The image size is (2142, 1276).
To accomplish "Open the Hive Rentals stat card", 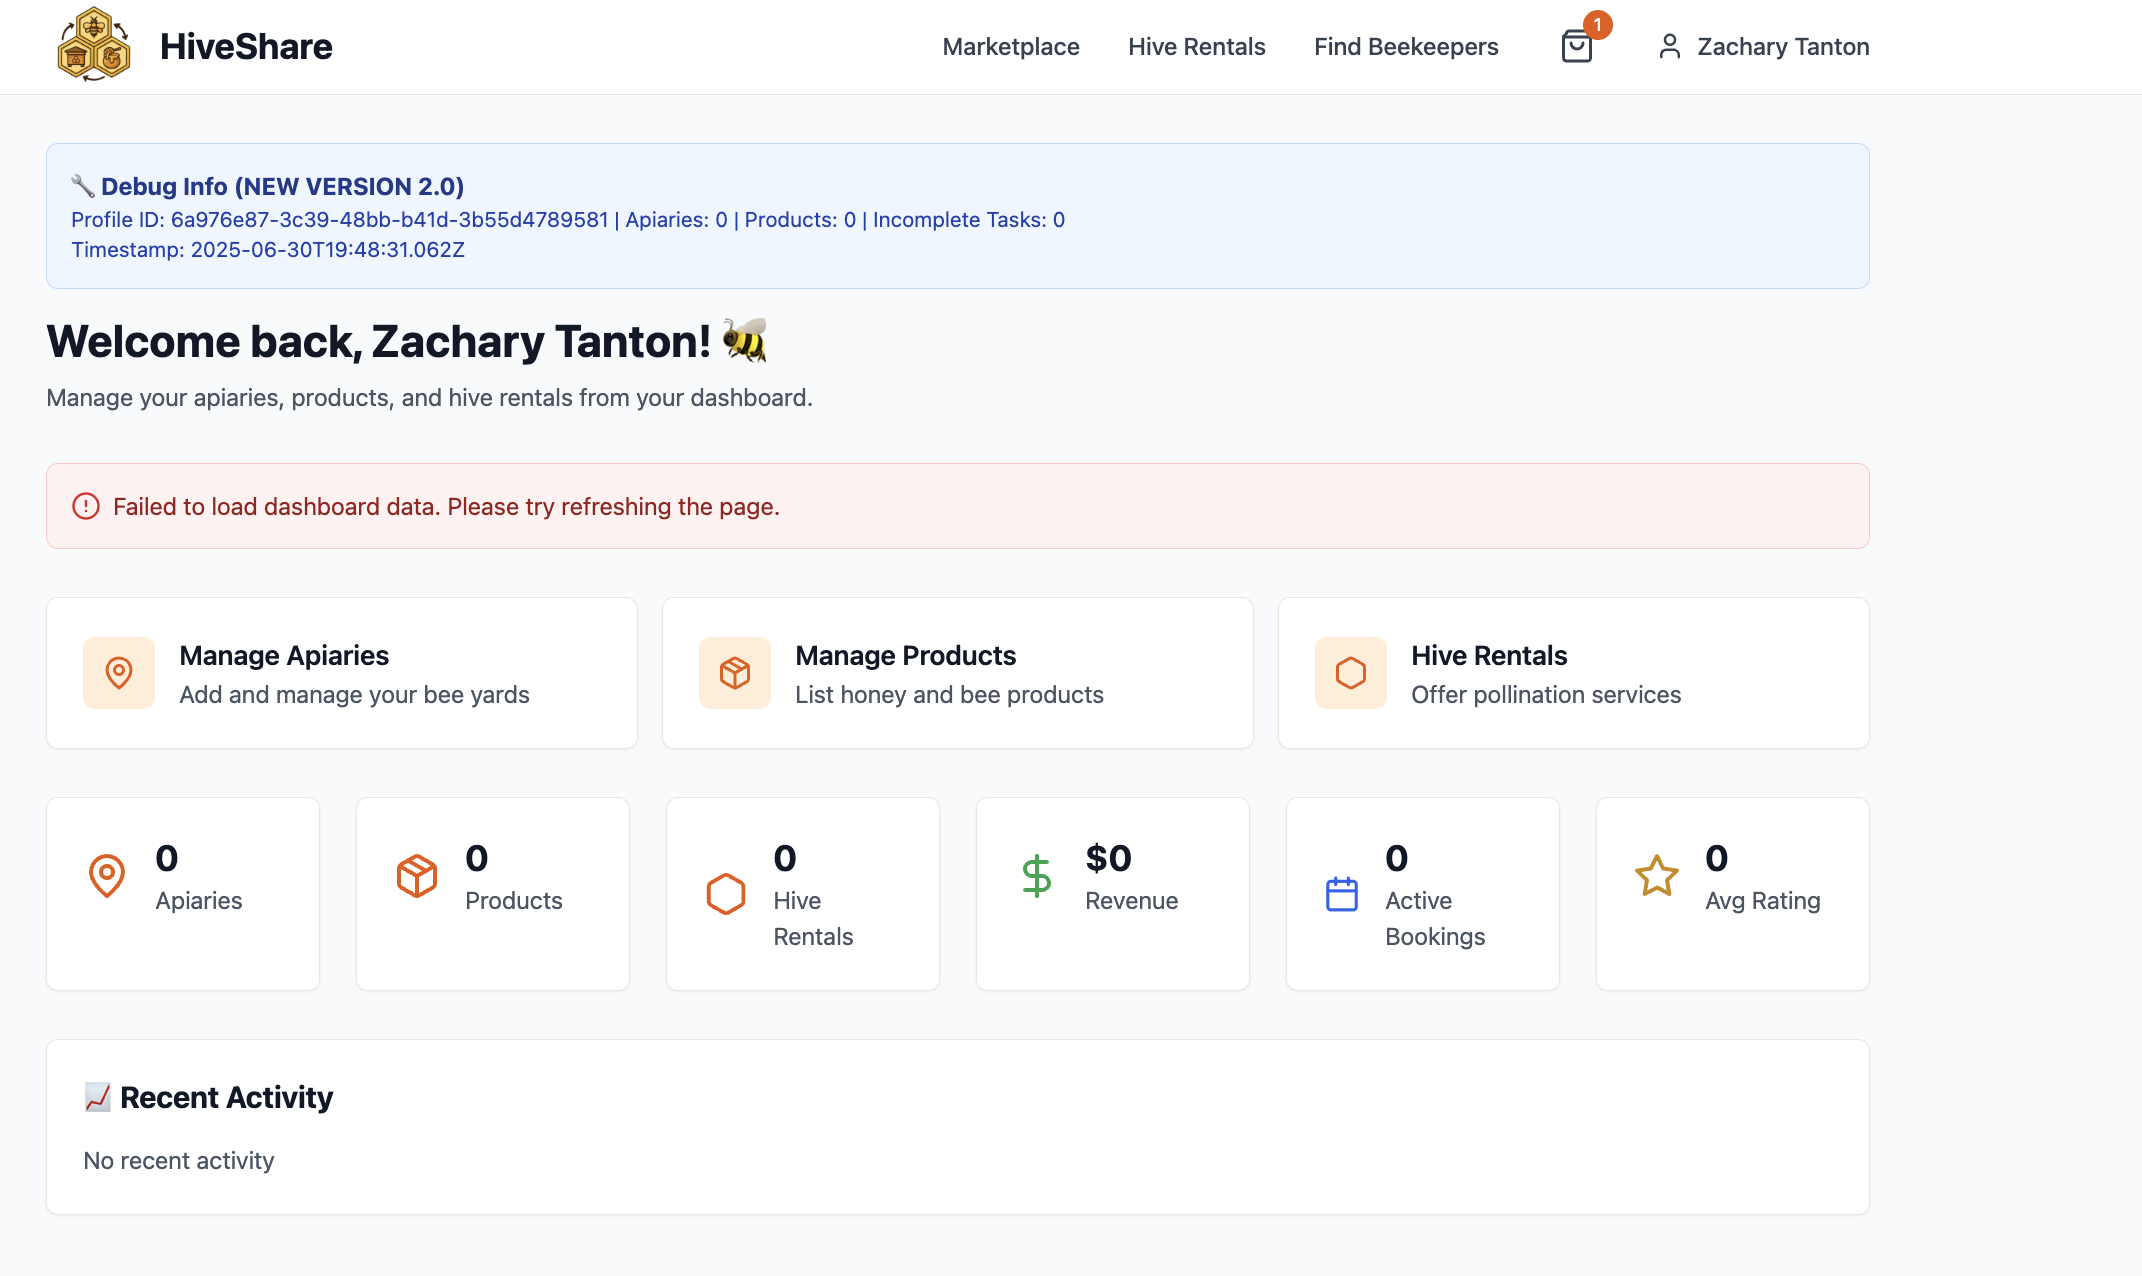I will (803, 894).
